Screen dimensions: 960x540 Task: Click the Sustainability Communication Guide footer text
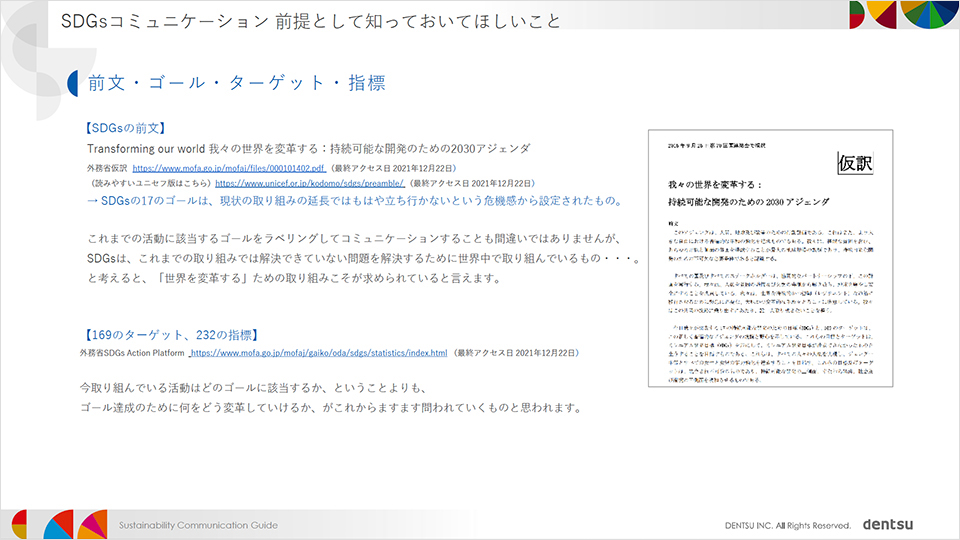click(x=198, y=525)
